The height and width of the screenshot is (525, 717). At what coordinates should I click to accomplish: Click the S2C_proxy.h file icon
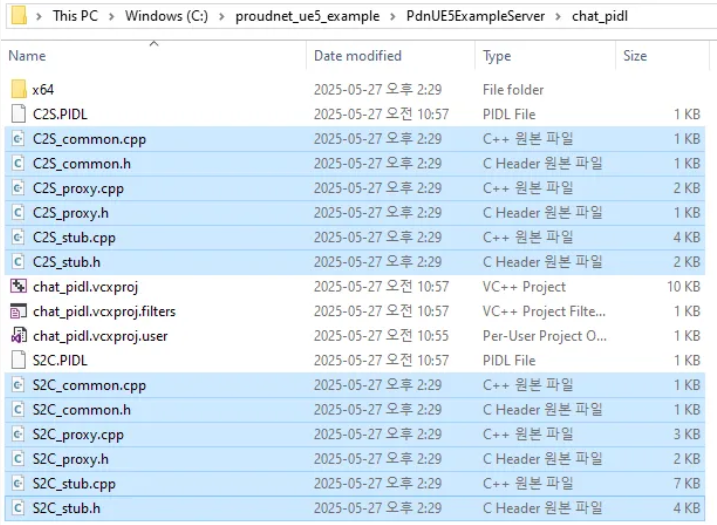pos(18,459)
